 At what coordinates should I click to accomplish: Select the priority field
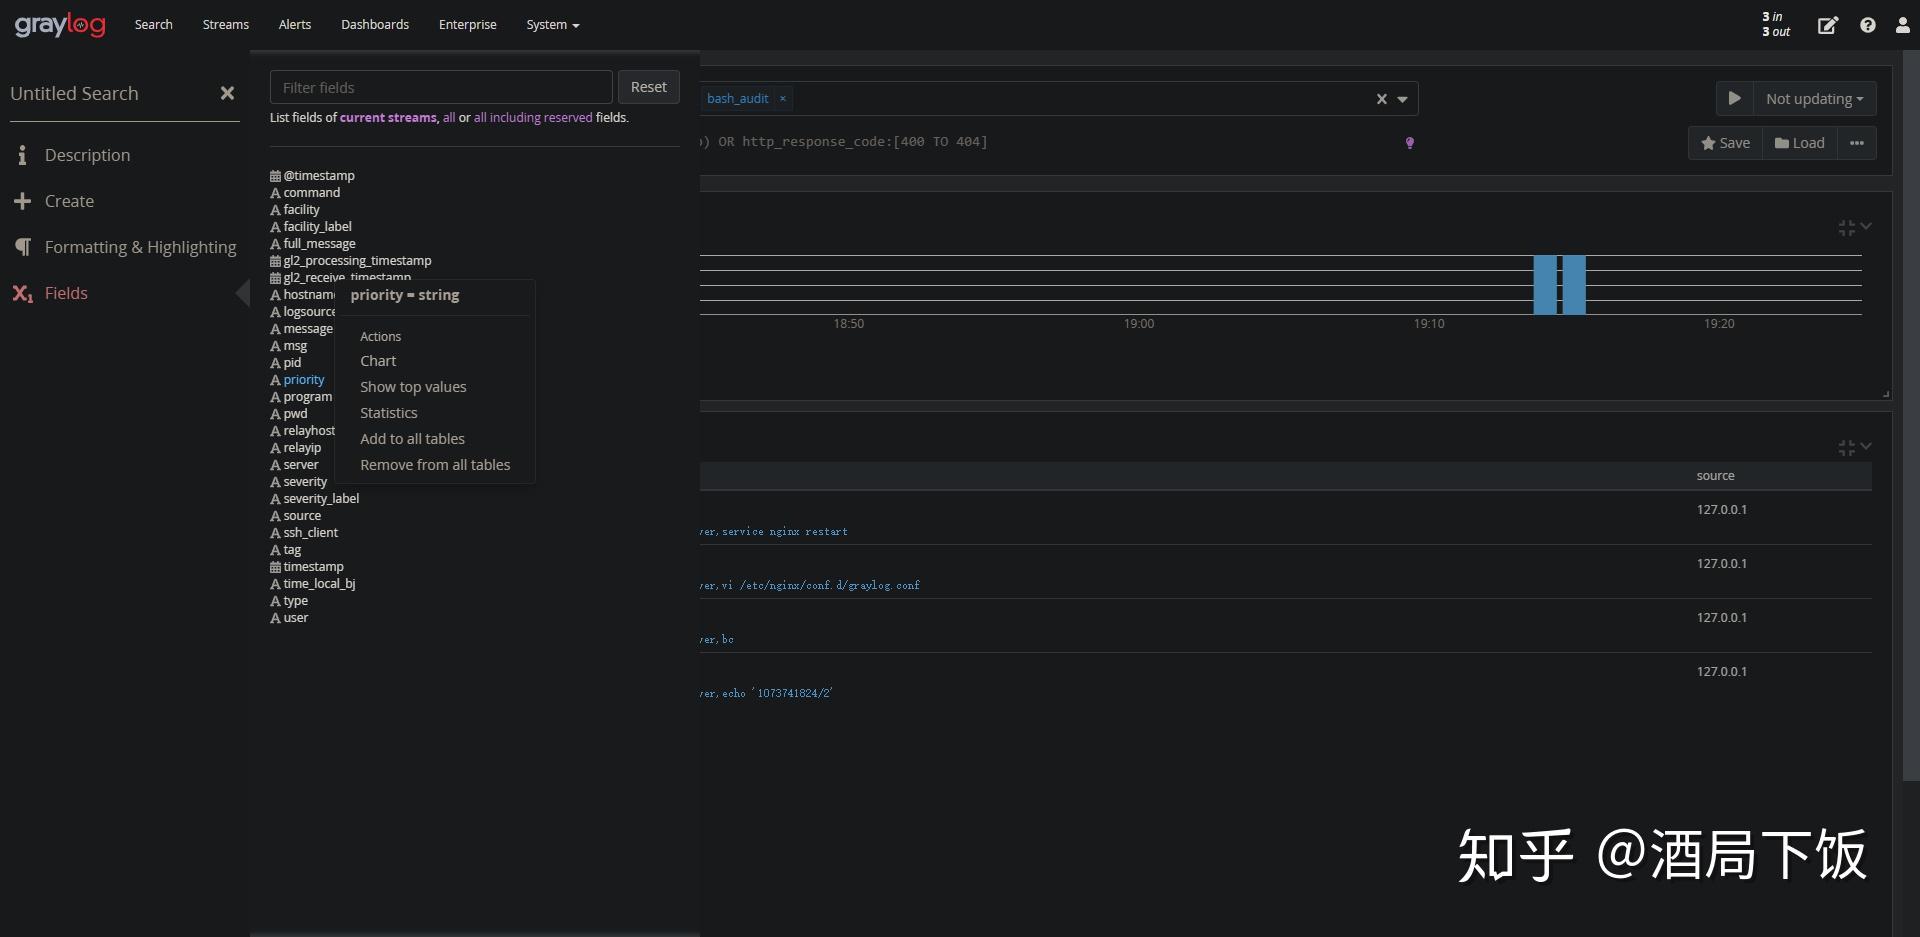point(303,380)
